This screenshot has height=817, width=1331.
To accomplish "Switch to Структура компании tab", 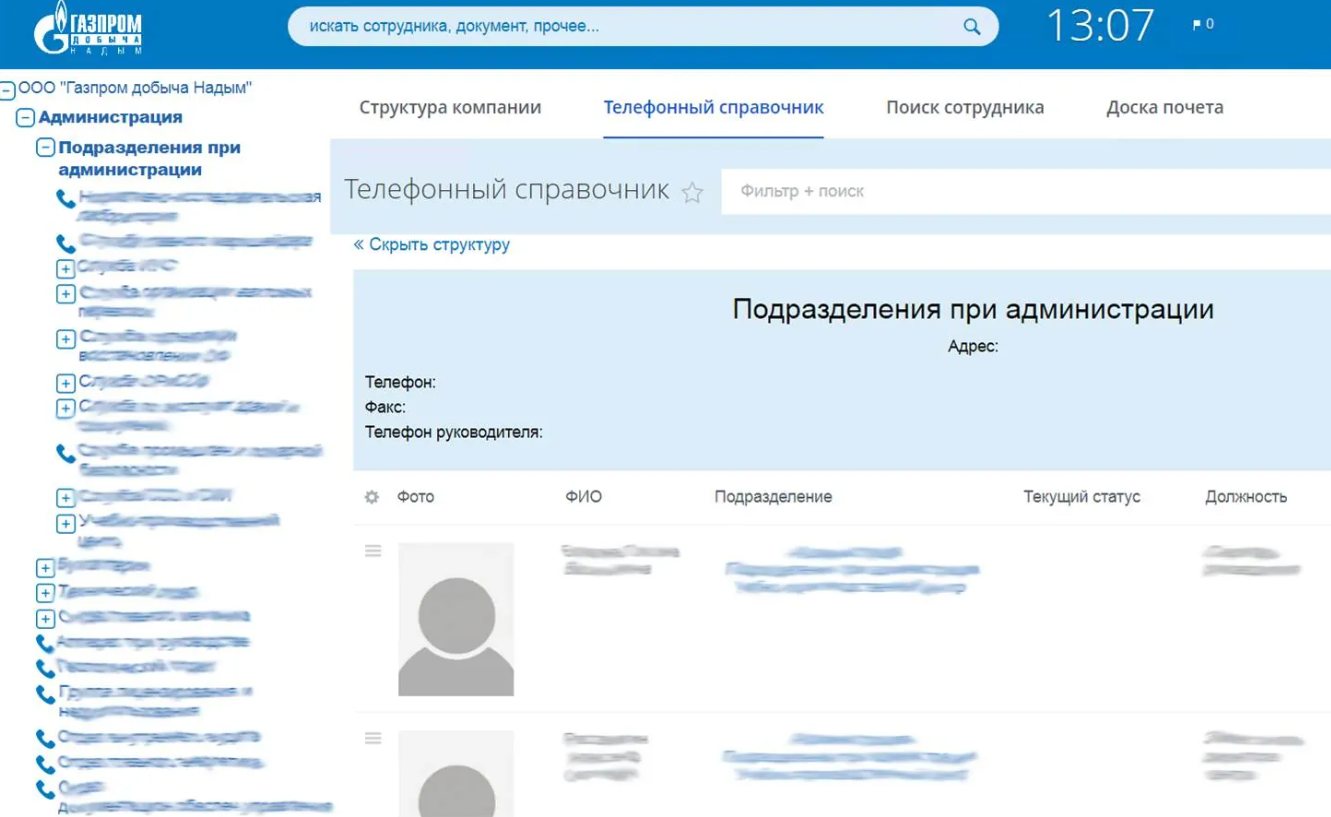I will pos(450,108).
